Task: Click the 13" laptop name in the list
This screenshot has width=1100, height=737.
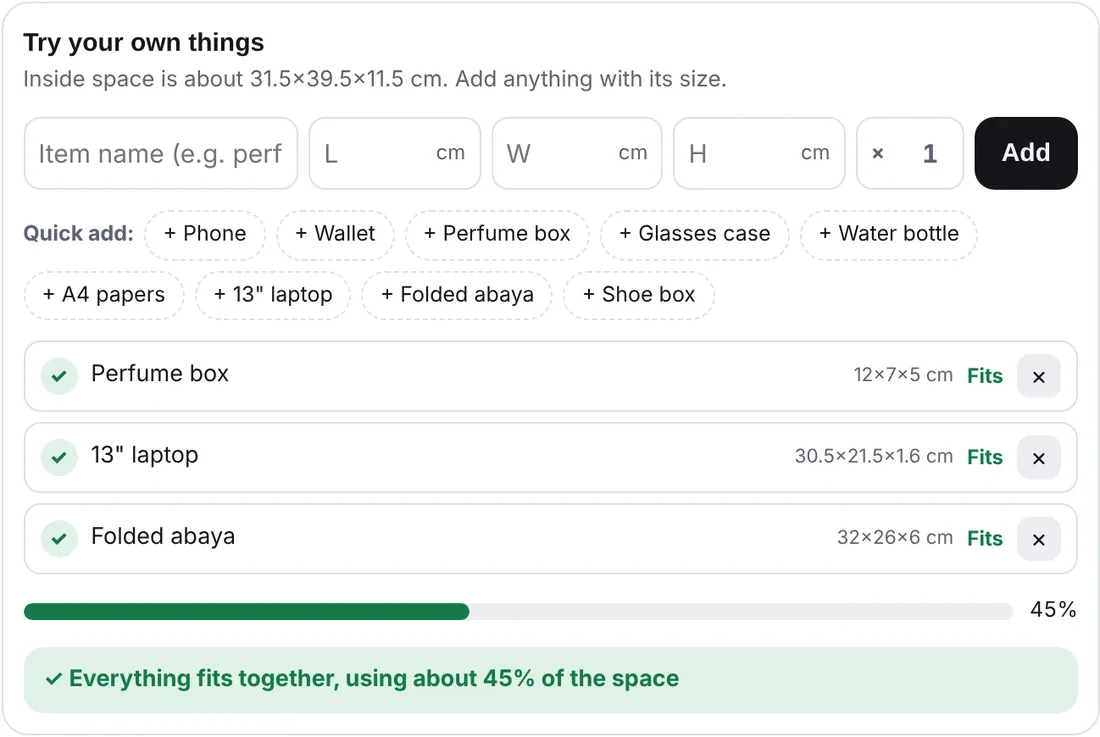Action: click(x=145, y=455)
